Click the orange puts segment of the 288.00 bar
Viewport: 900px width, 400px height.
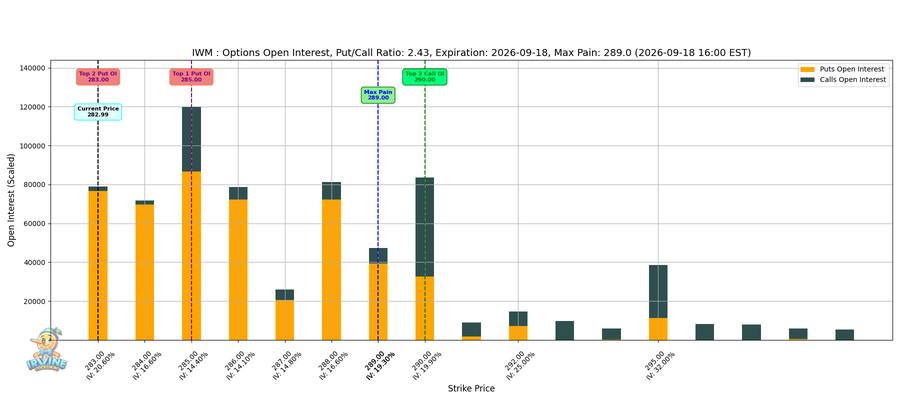(331, 270)
